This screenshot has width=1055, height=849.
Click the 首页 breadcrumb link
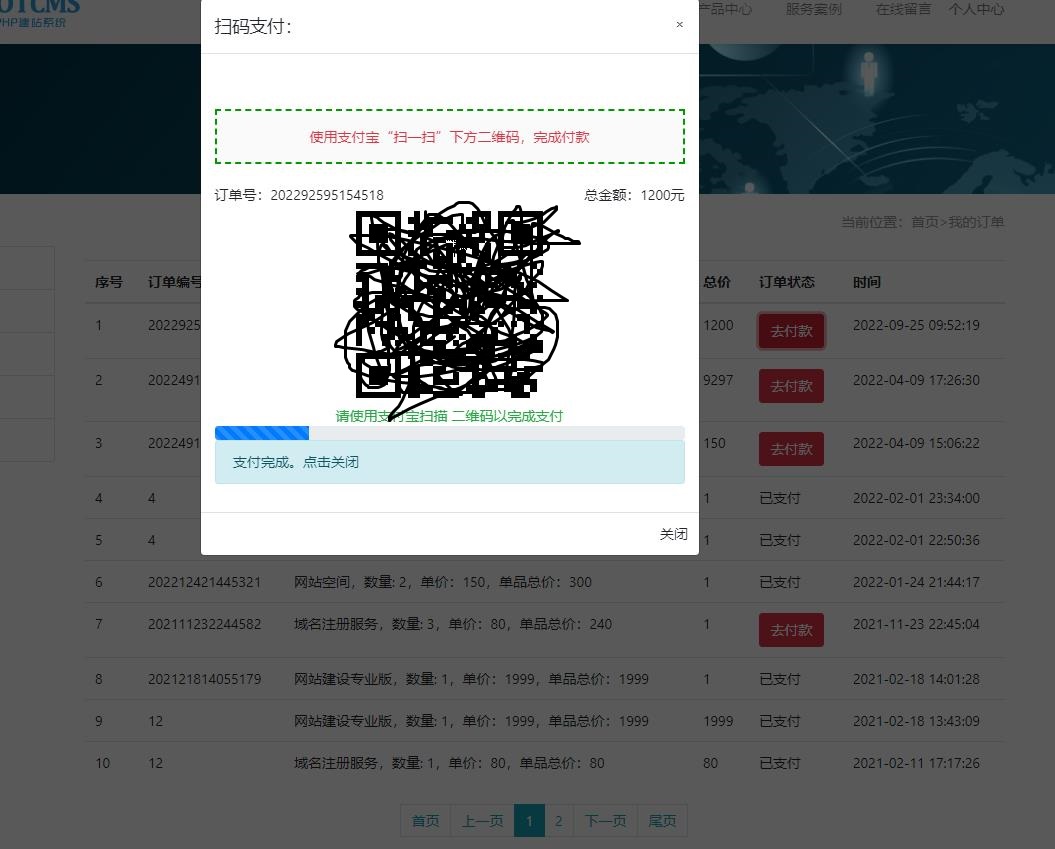point(924,222)
